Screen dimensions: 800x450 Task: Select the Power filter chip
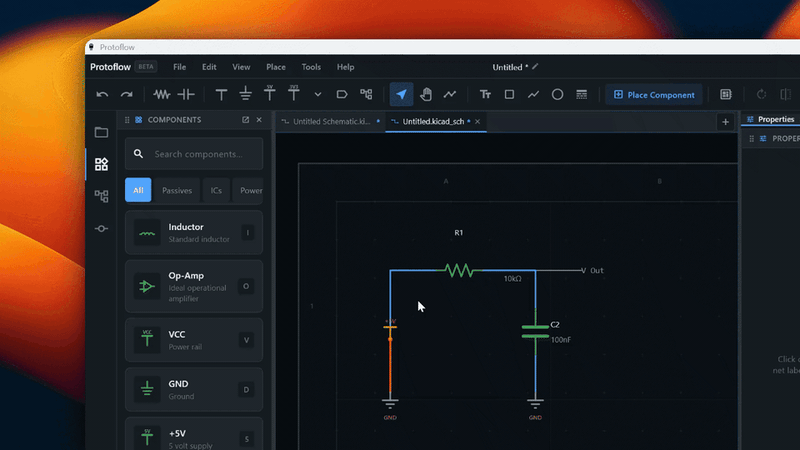pos(248,190)
